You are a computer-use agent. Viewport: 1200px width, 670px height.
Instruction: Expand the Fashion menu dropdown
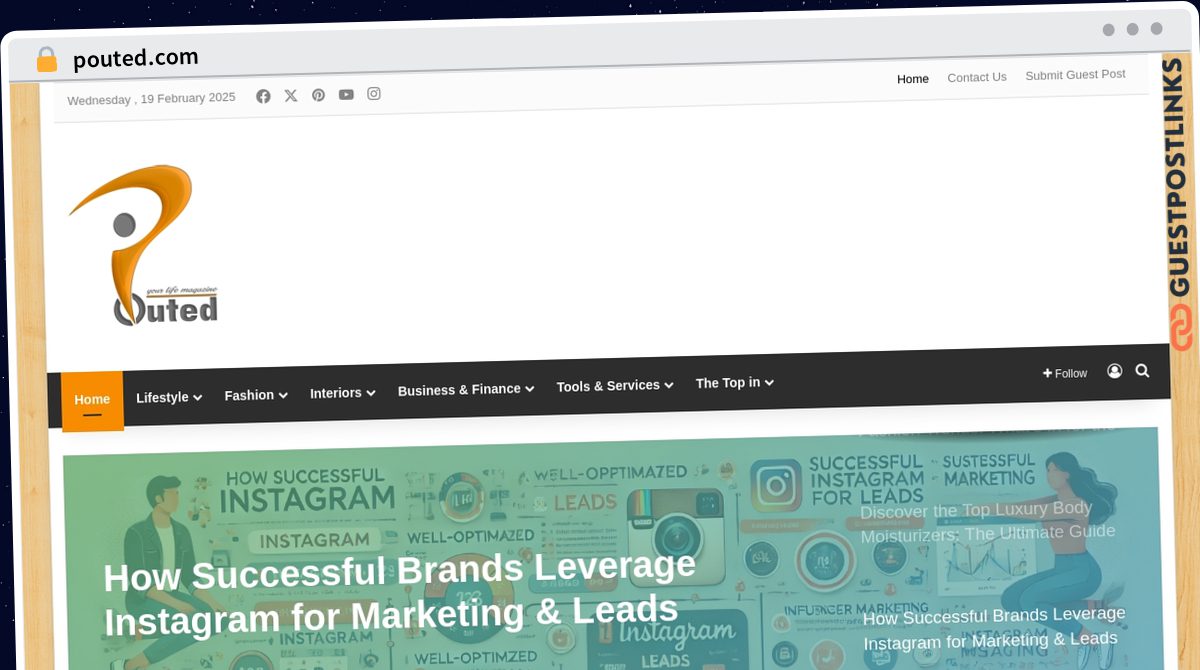coord(256,395)
